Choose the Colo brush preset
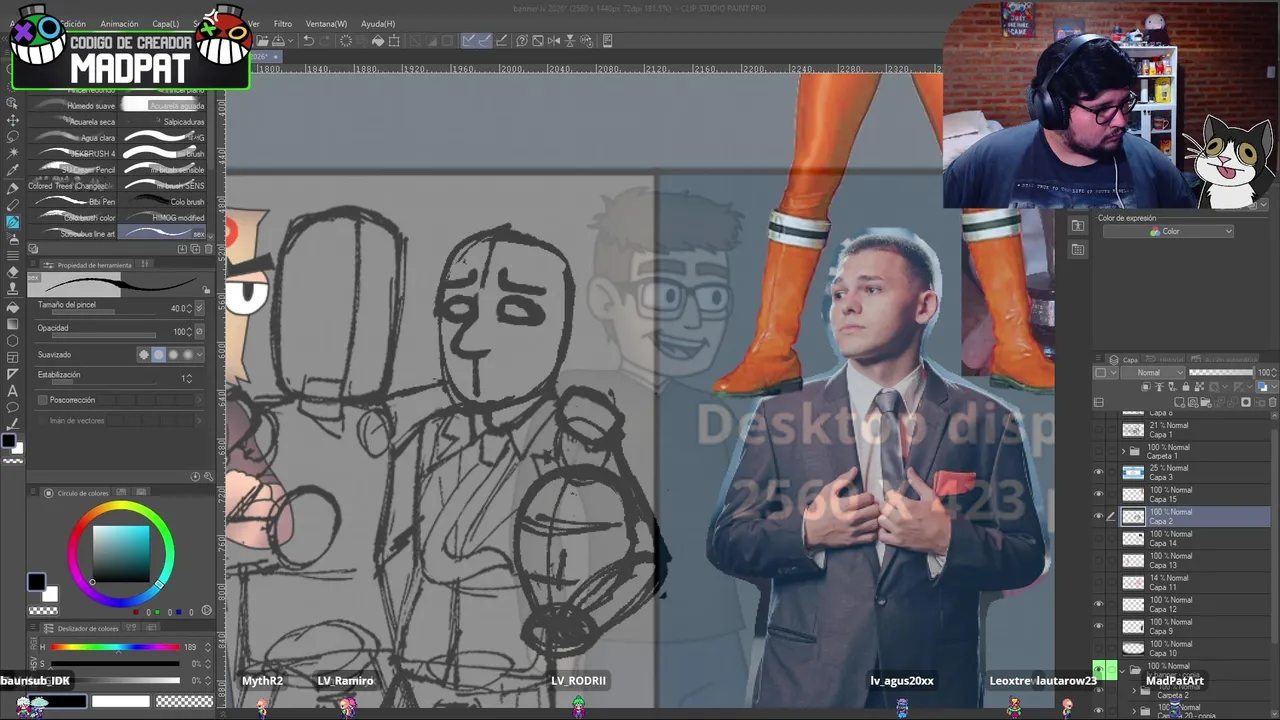The image size is (1280, 720). click(163, 201)
